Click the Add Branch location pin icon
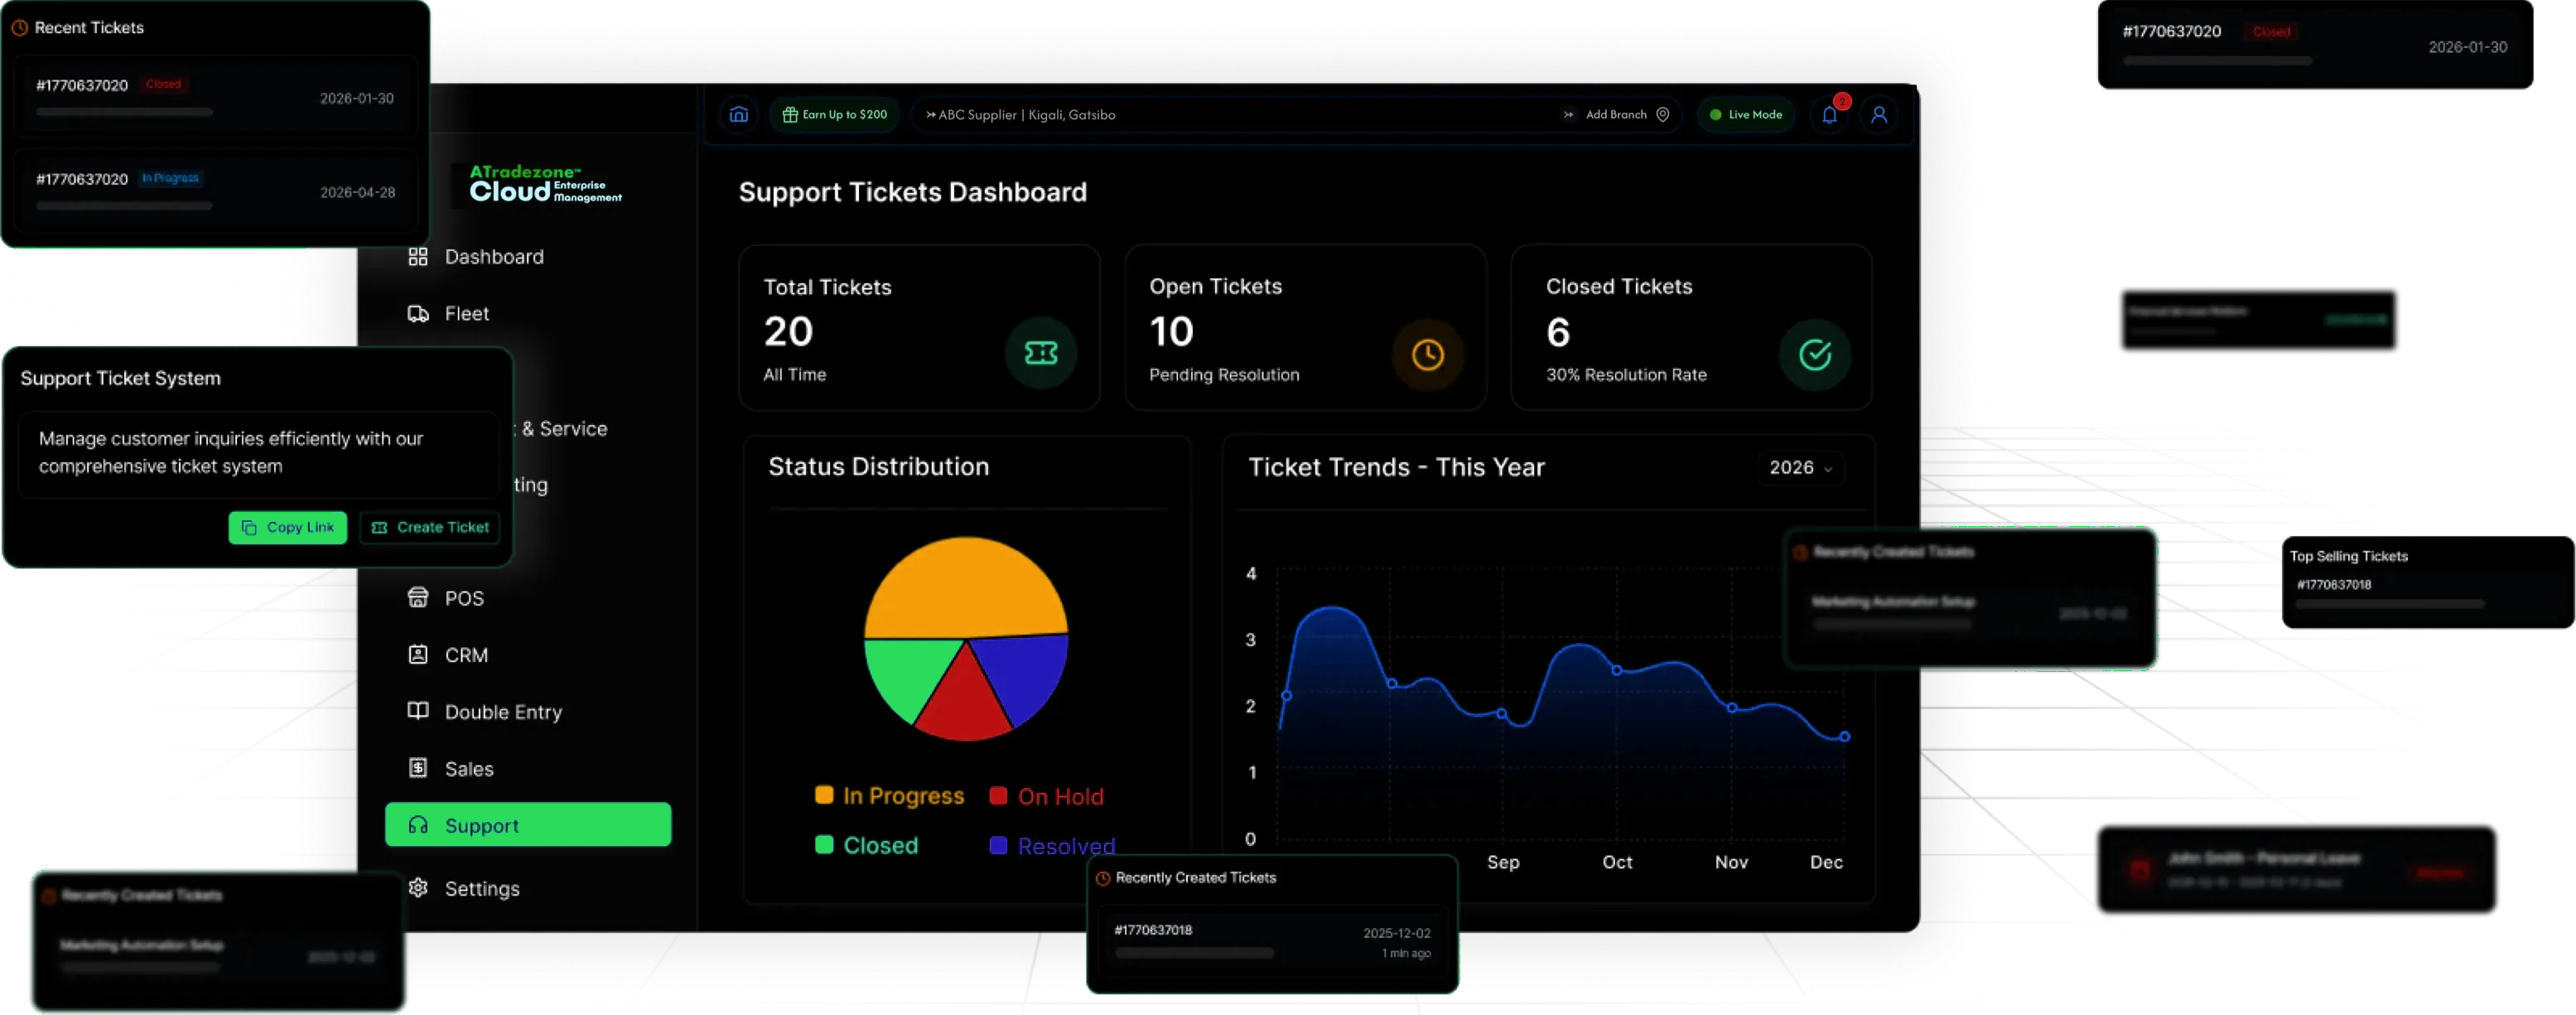Screen dimensions: 2576x1015 pyautogui.click(x=1663, y=115)
